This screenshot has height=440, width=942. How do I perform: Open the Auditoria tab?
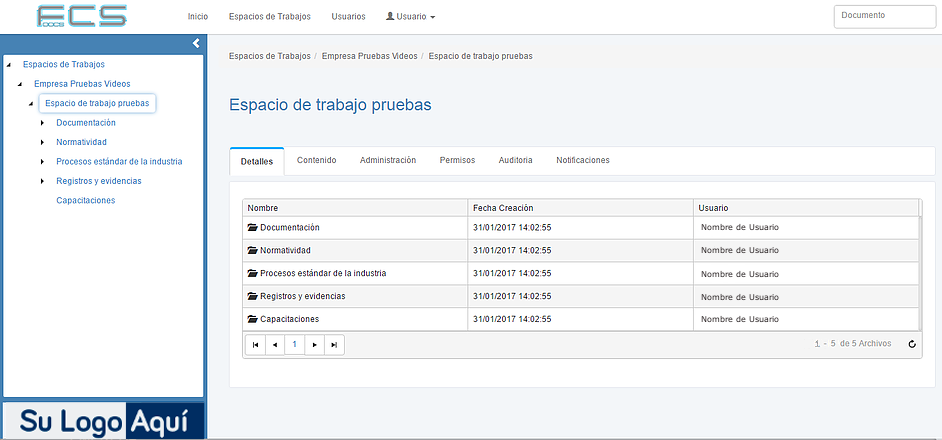(x=515, y=160)
